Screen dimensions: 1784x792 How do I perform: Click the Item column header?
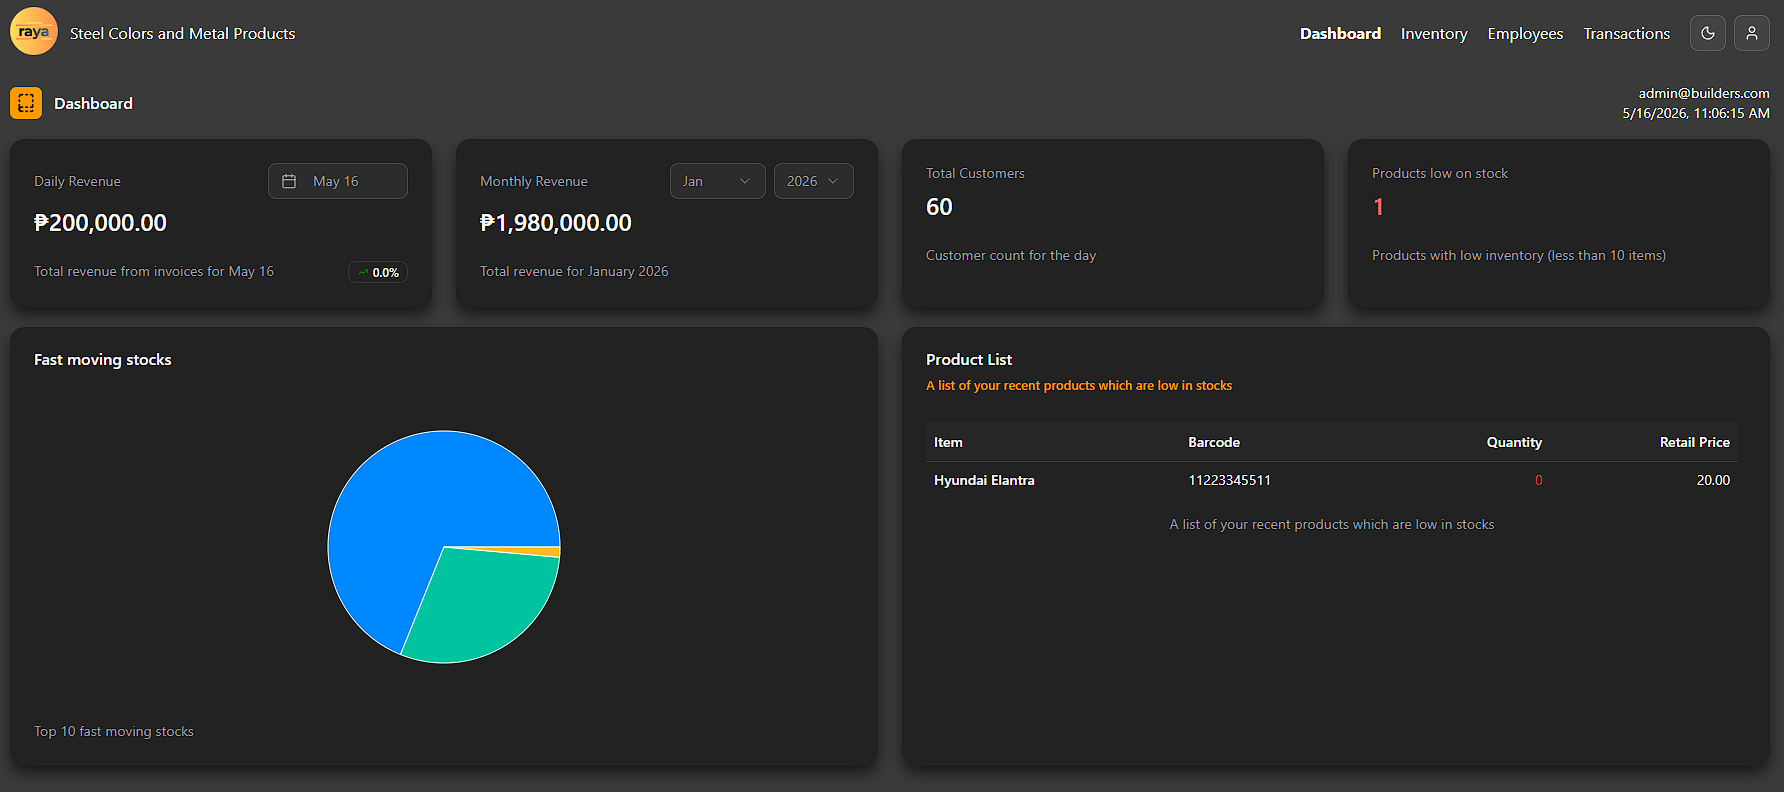(948, 442)
